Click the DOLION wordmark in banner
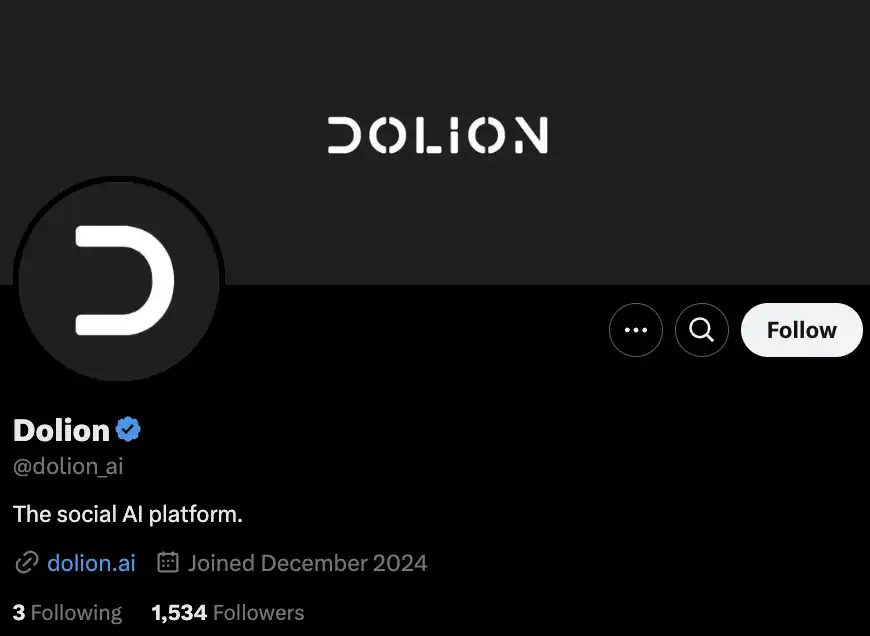 point(437,135)
